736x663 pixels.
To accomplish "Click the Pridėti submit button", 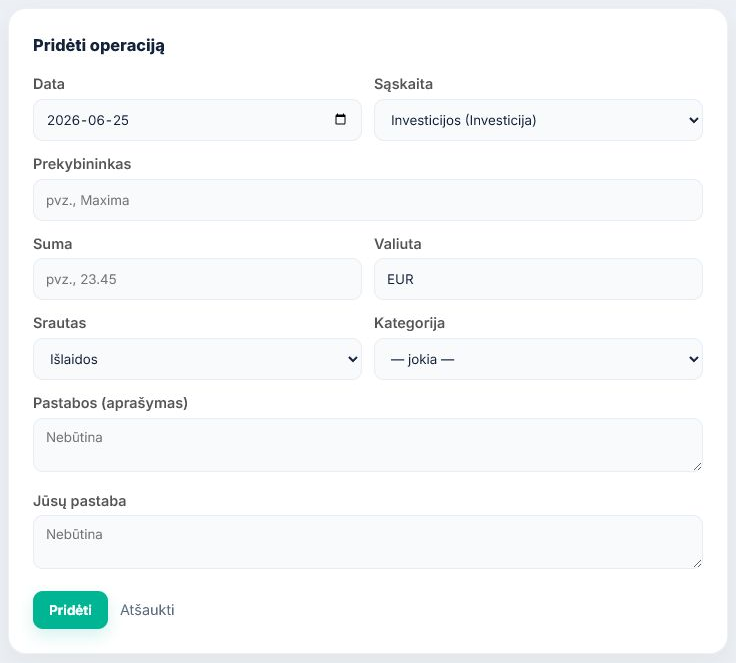I will click(x=70, y=609).
